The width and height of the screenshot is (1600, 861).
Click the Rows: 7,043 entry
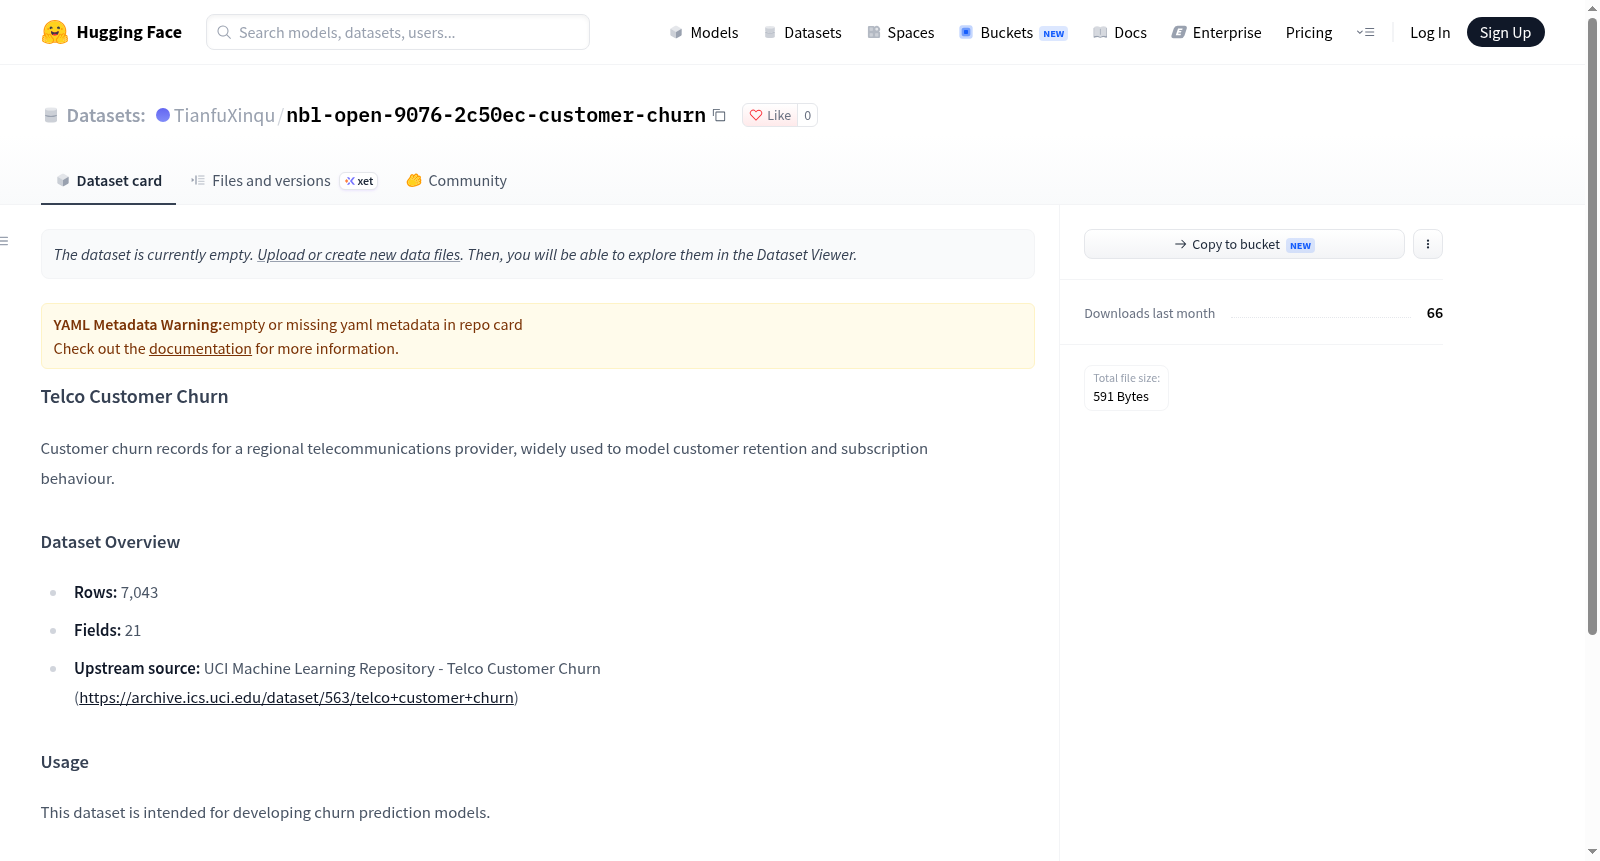point(116,593)
